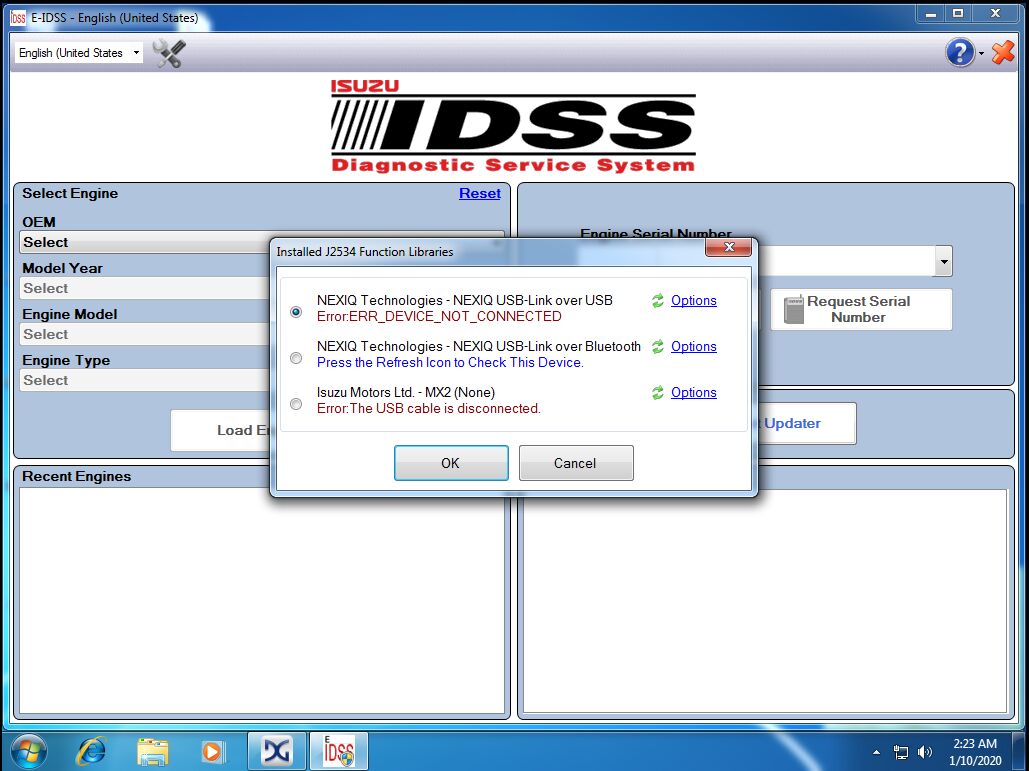This screenshot has height=771, width=1029.
Task: Confirm the J2534 dialog with OK
Action: coord(451,463)
